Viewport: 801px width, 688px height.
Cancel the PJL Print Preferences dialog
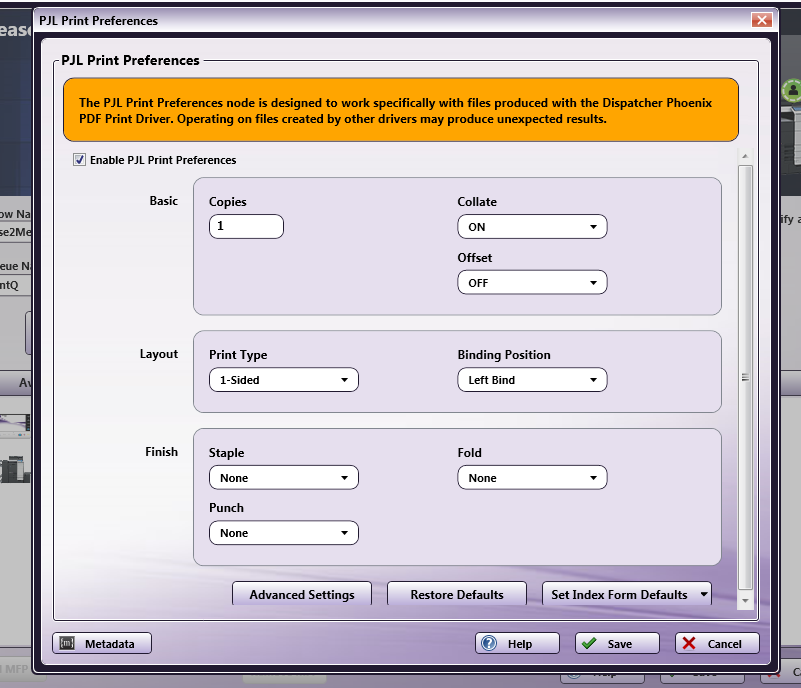[x=717, y=644]
